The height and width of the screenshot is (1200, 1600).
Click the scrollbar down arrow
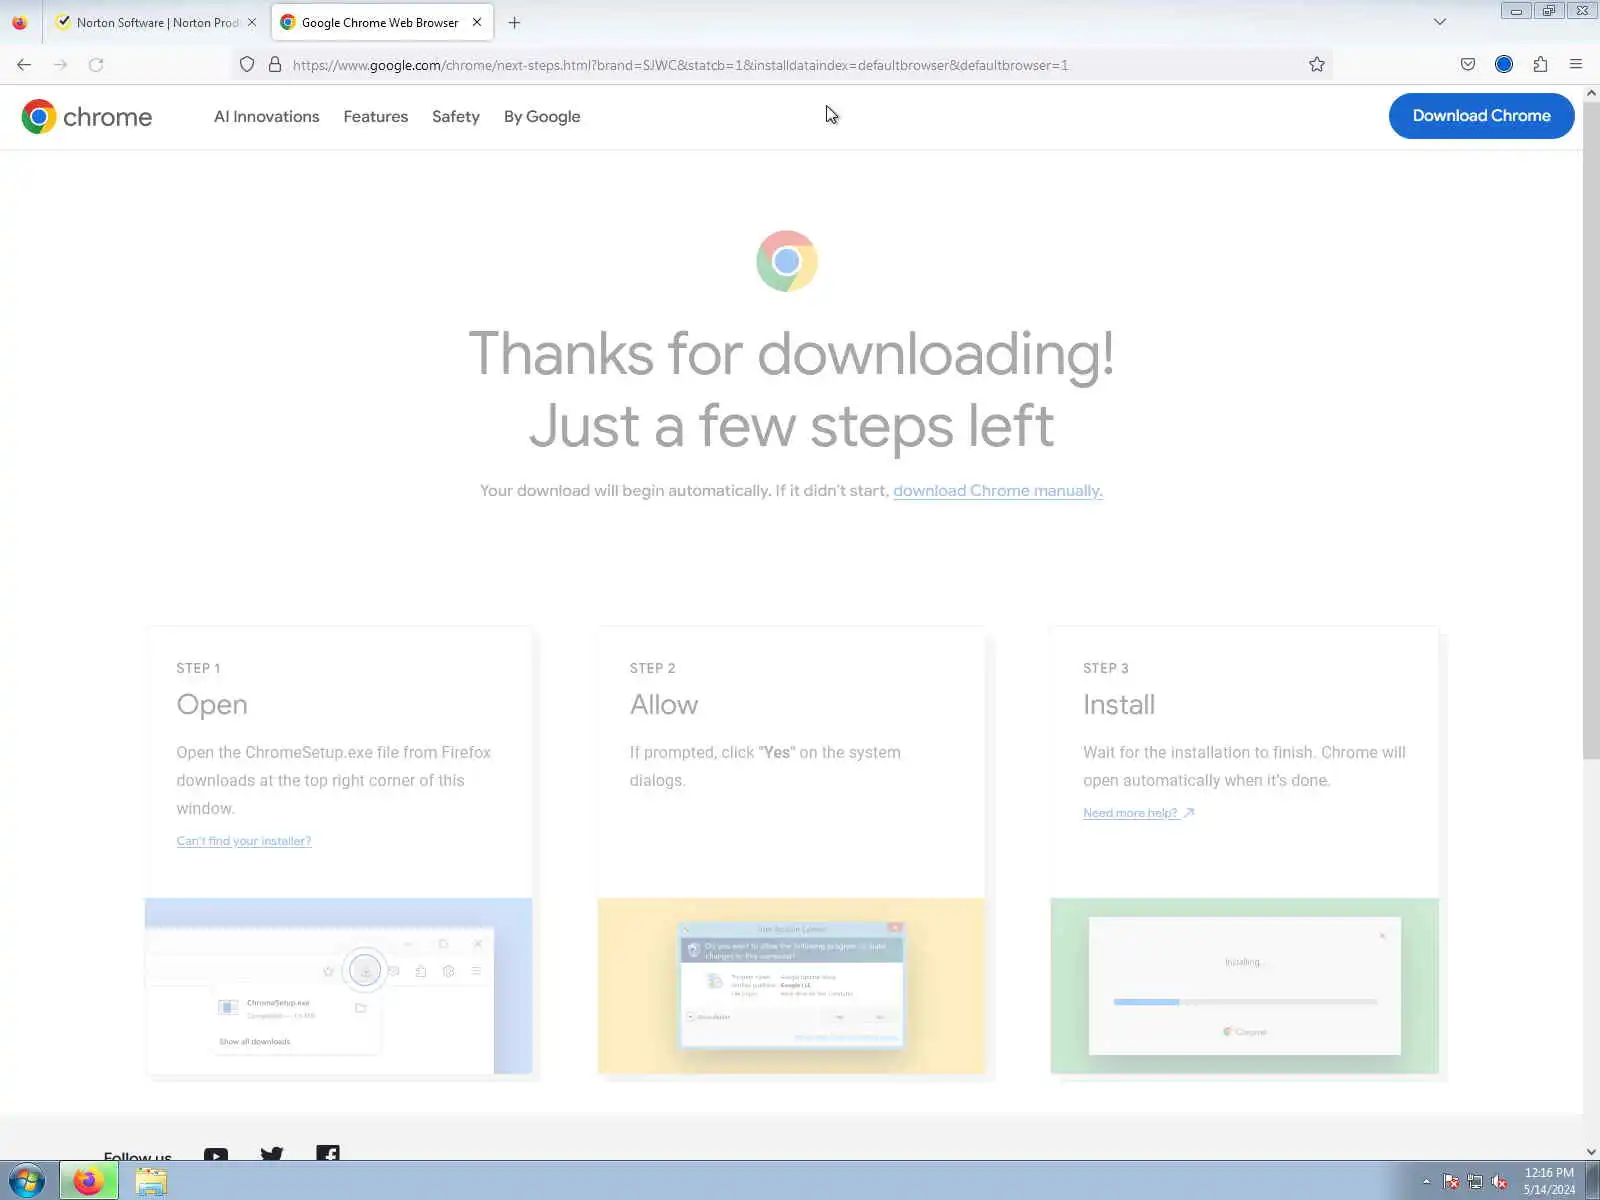1591,1152
